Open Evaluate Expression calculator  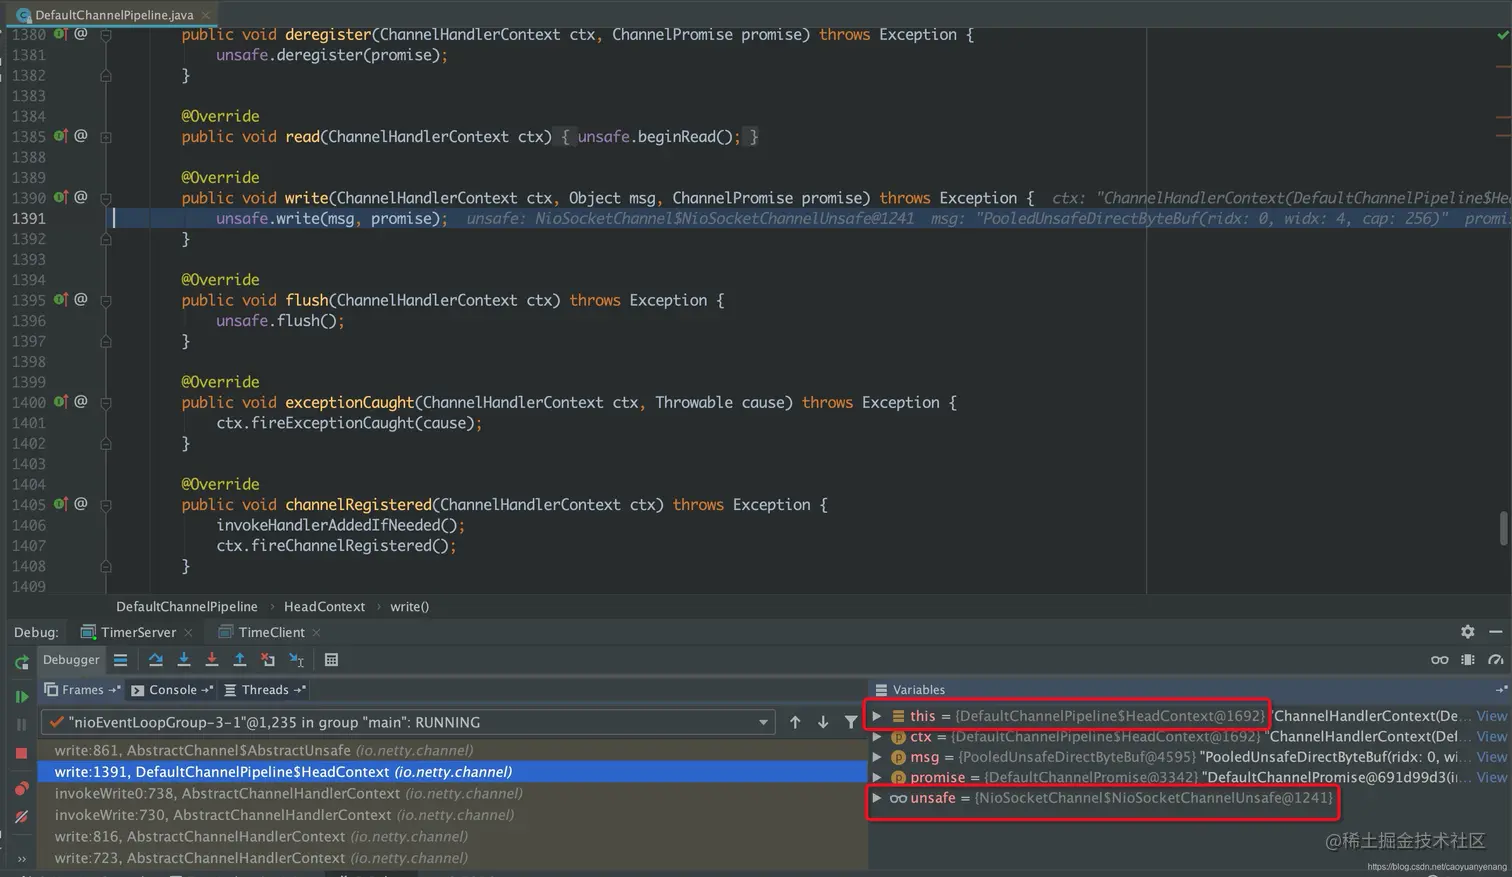tap(331, 660)
